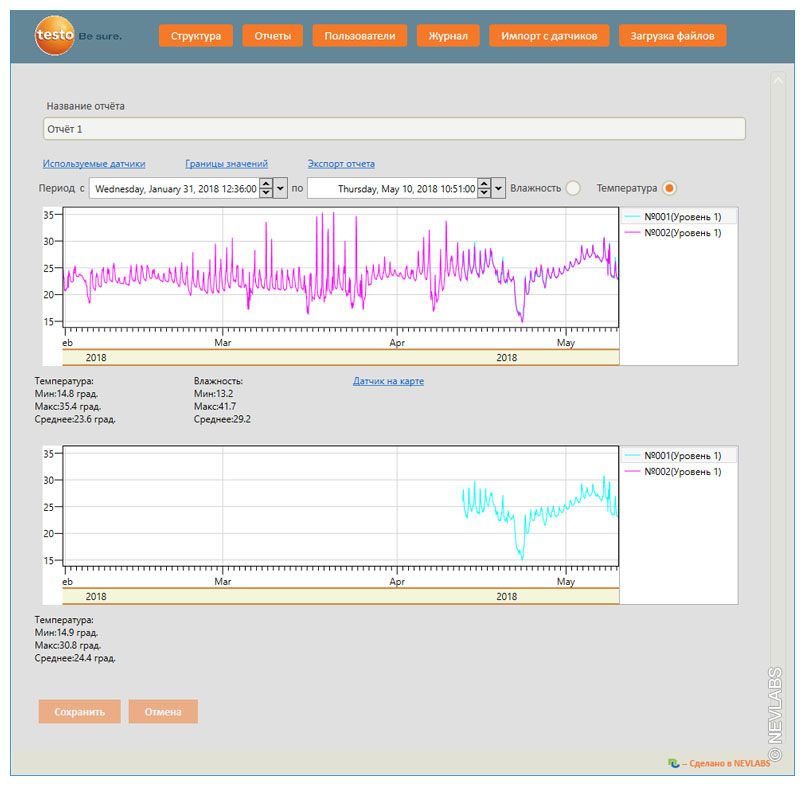Open Импорт с датчиков
Screen dimensions: 805x786
(549, 36)
